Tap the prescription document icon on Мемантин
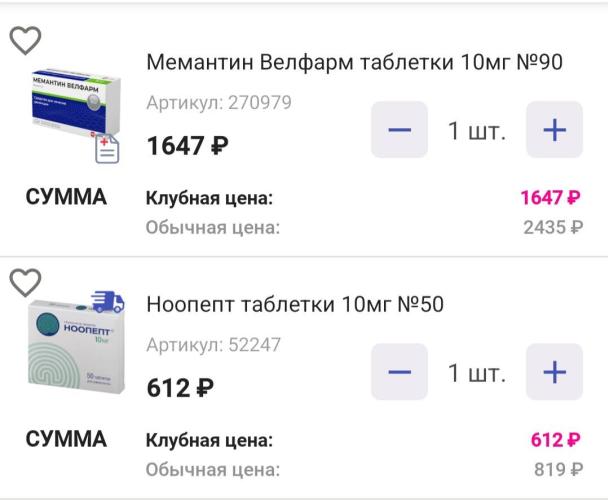This screenshot has width=608, height=500. tap(107, 149)
